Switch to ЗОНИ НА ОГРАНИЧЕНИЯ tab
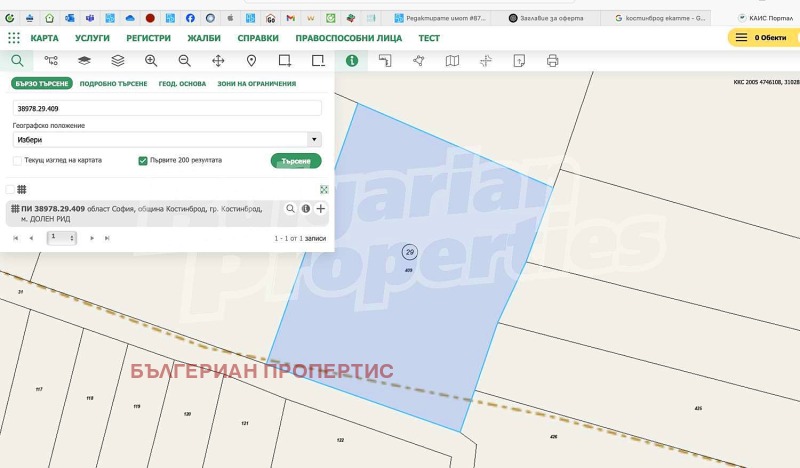The width and height of the screenshot is (800, 468). (x=257, y=83)
